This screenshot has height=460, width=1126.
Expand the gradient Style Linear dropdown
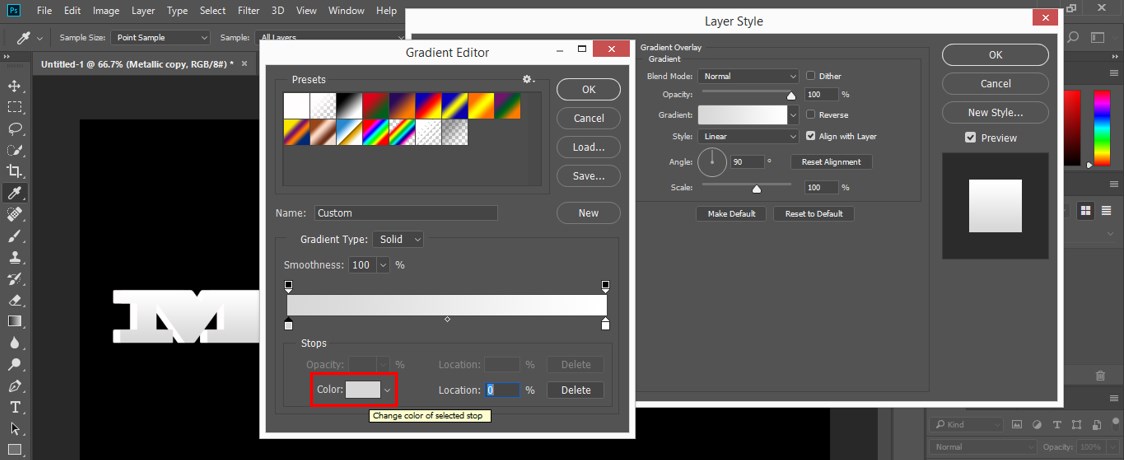pyautogui.click(x=748, y=136)
